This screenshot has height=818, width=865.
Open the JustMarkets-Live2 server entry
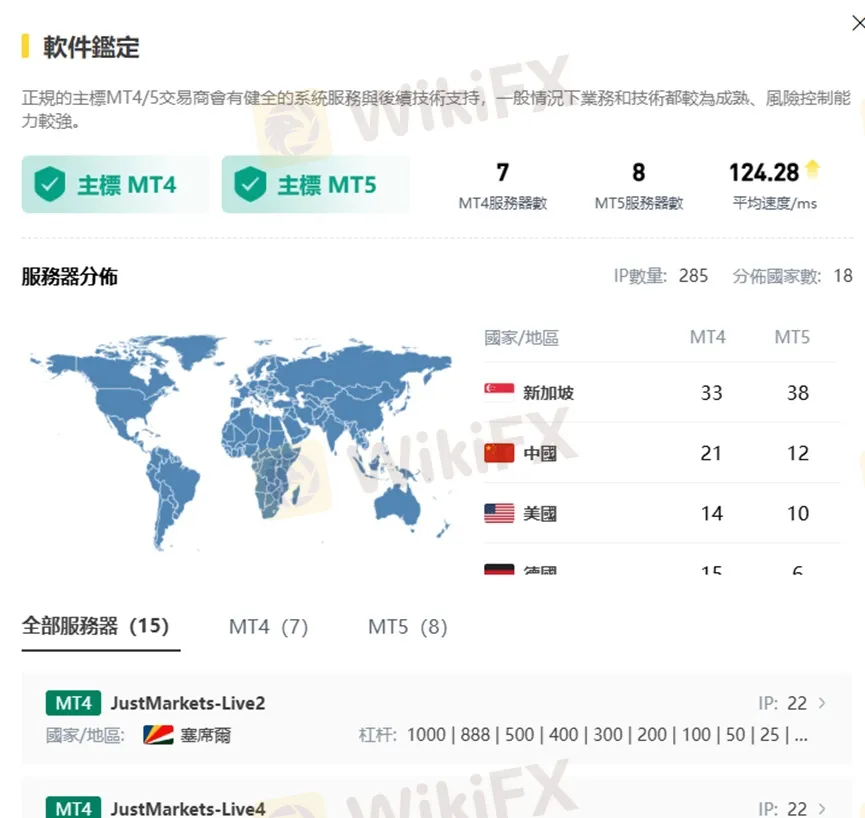point(437,719)
